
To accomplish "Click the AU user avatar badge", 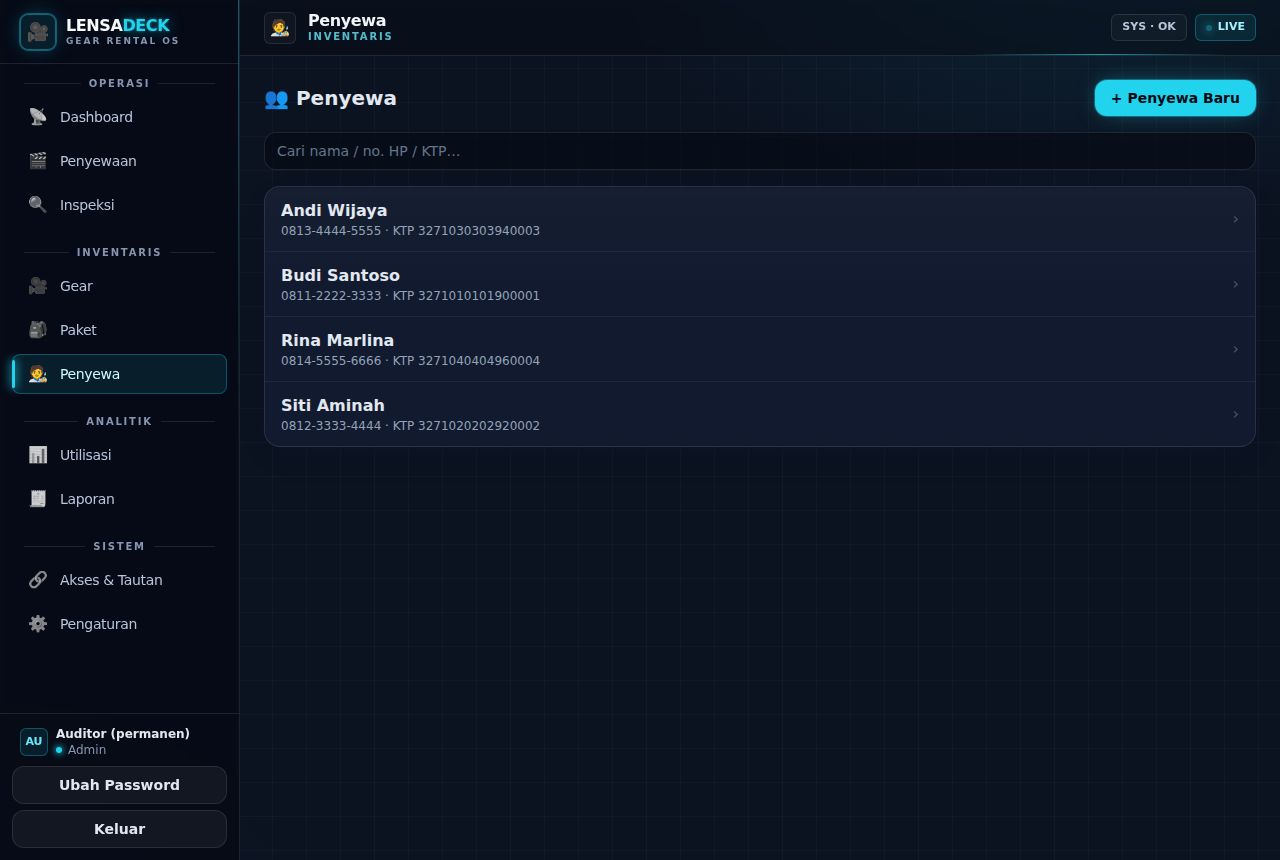I will (x=34, y=742).
